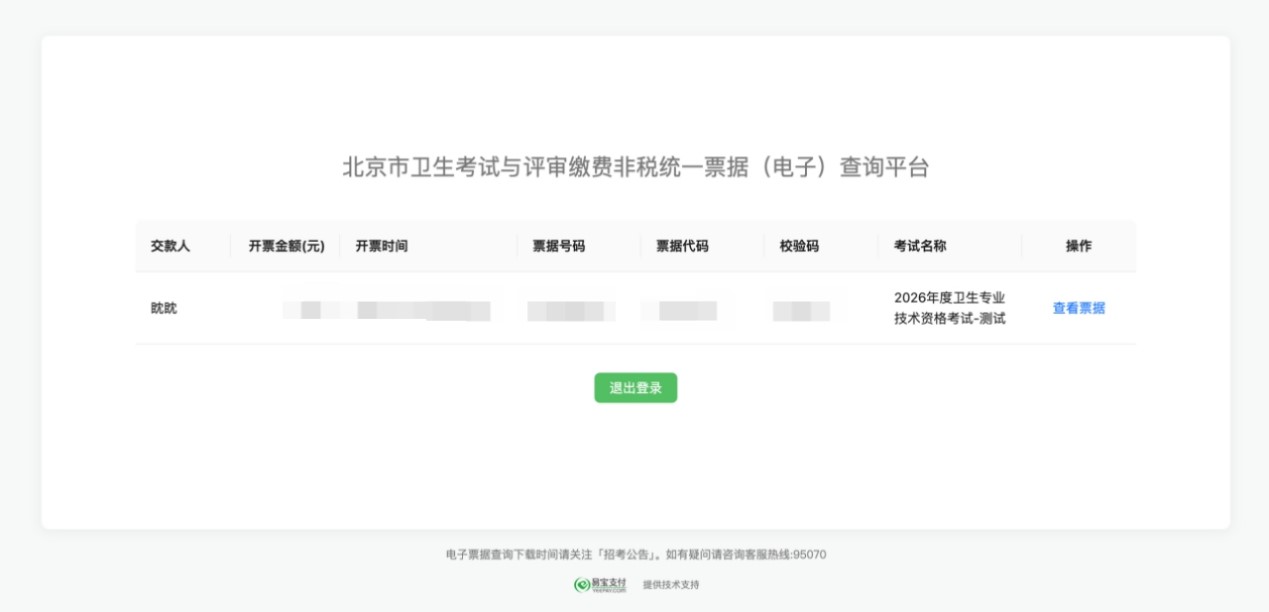Click the blurred 票据号码 value in the row
This screenshot has height=612, width=1269.
(571, 311)
